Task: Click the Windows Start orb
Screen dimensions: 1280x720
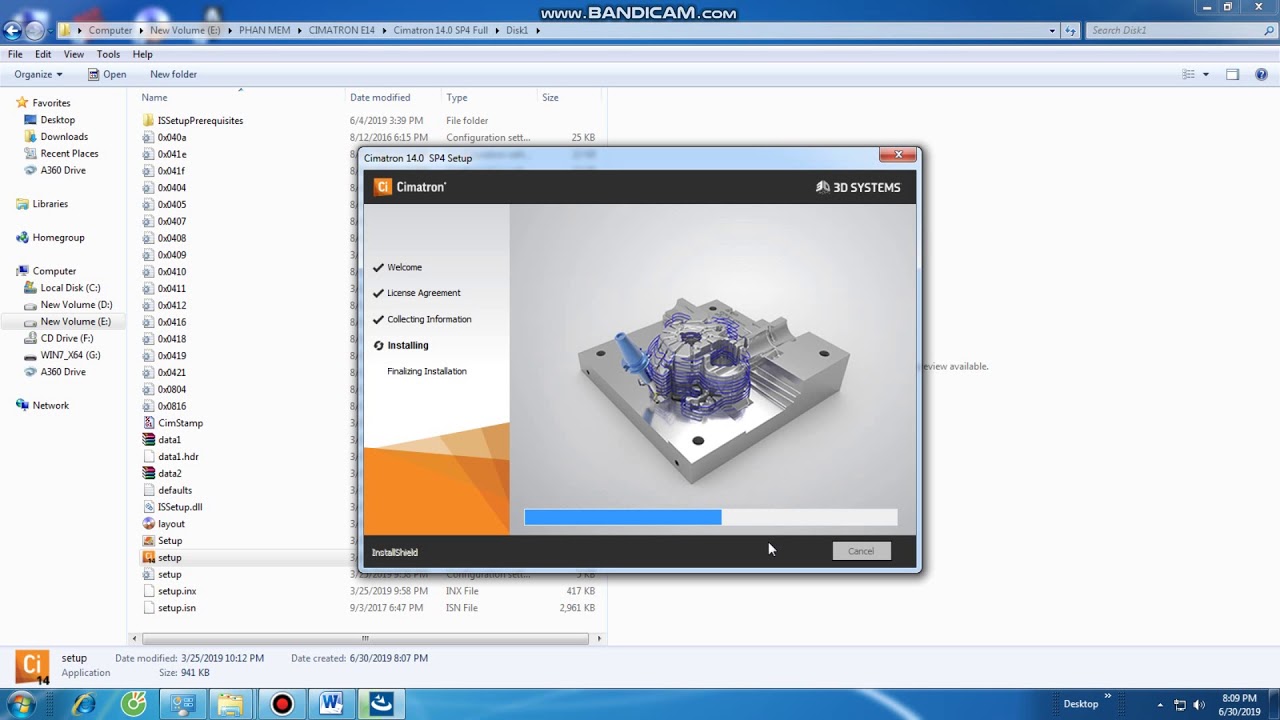Action: click(21, 704)
